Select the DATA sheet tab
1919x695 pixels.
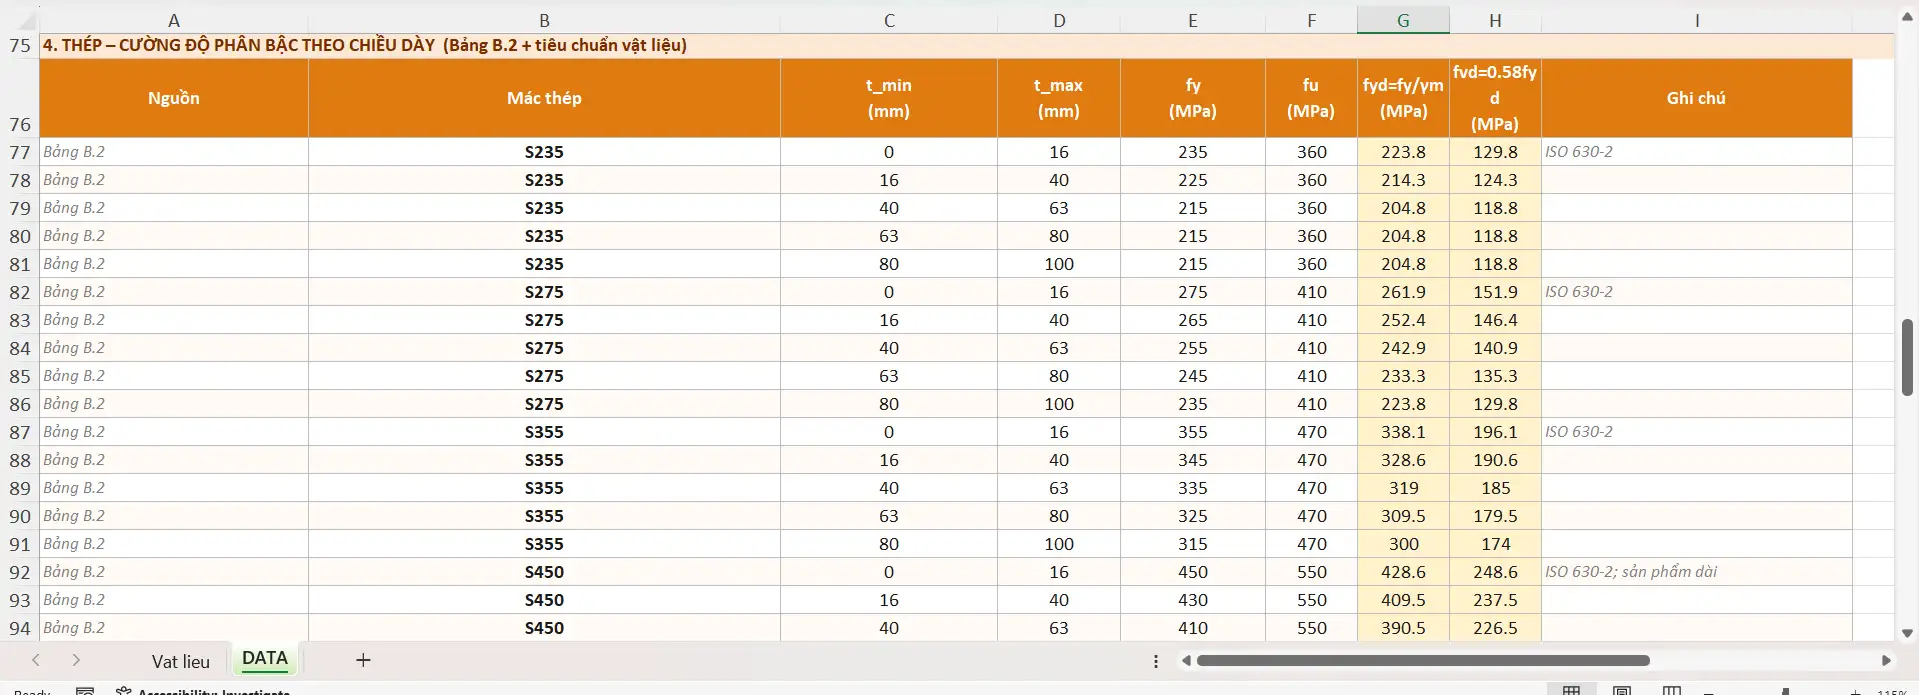point(265,658)
